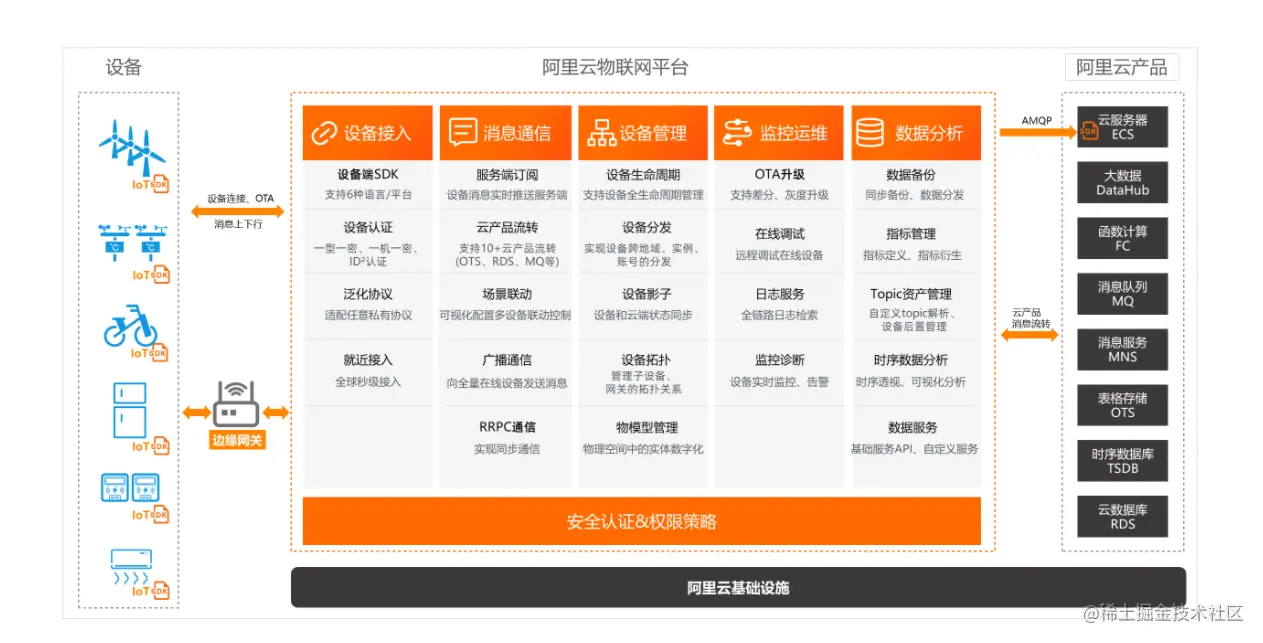Click the 云产品流转 item
This screenshot has height=643, width=1263.
tap(506, 227)
